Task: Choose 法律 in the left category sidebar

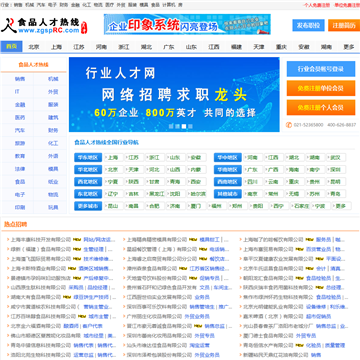Action: (20, 169)
